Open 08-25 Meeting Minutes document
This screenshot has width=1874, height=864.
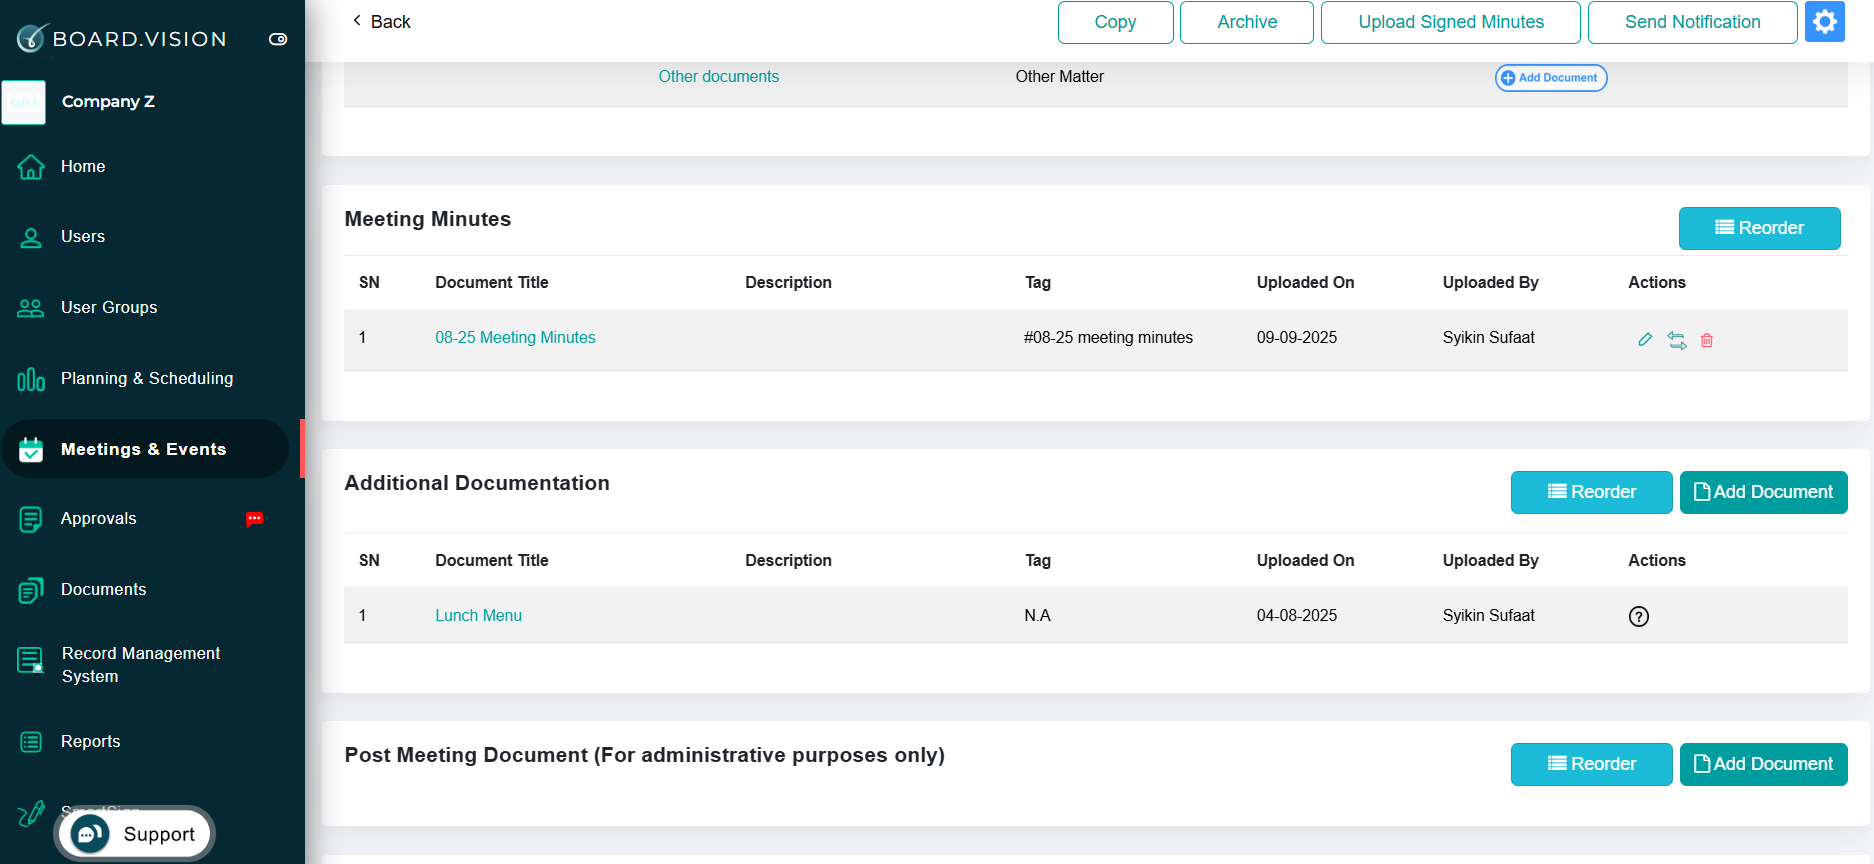click(x=515, y=338)
